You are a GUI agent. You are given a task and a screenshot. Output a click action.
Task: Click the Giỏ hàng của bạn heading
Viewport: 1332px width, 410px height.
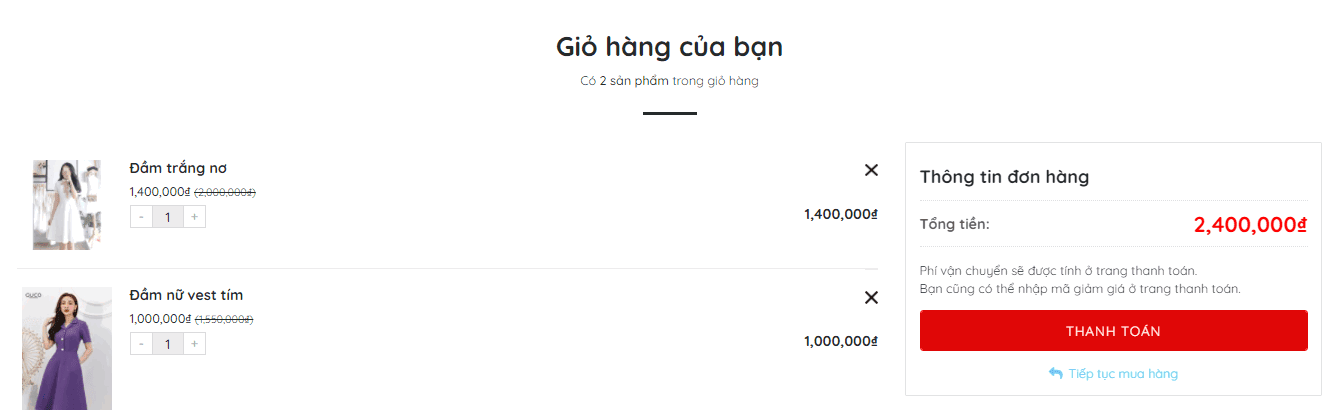(x=669, y=47)
